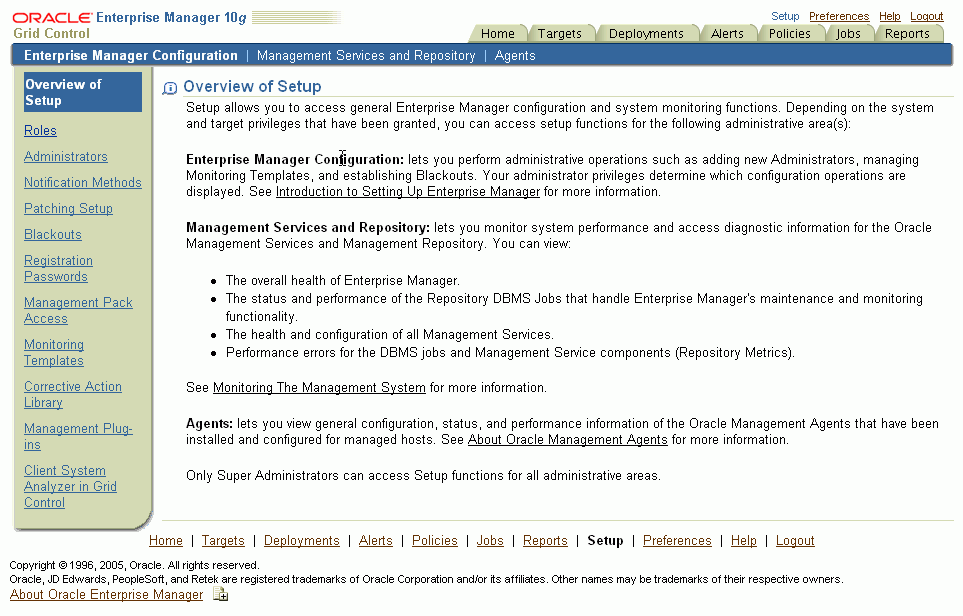The image size is (963, 616).
Task: Open the document icon next to About Oracle Enterprise Manager
Action: tap(219, 593)
